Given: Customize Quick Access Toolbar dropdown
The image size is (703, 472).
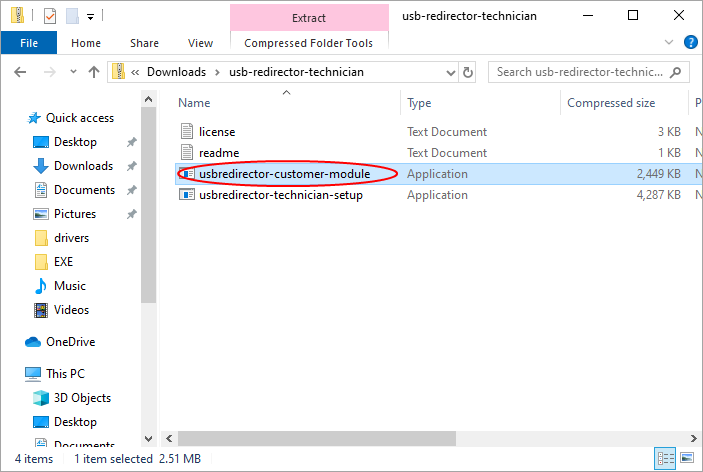Looking at the screenshot, I should coord(91,17).
